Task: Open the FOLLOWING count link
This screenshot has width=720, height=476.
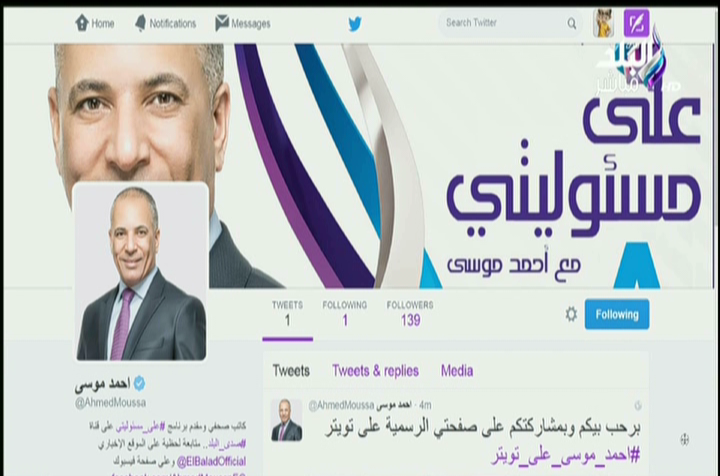Action: pyautogui.click(x=344, y=314)
